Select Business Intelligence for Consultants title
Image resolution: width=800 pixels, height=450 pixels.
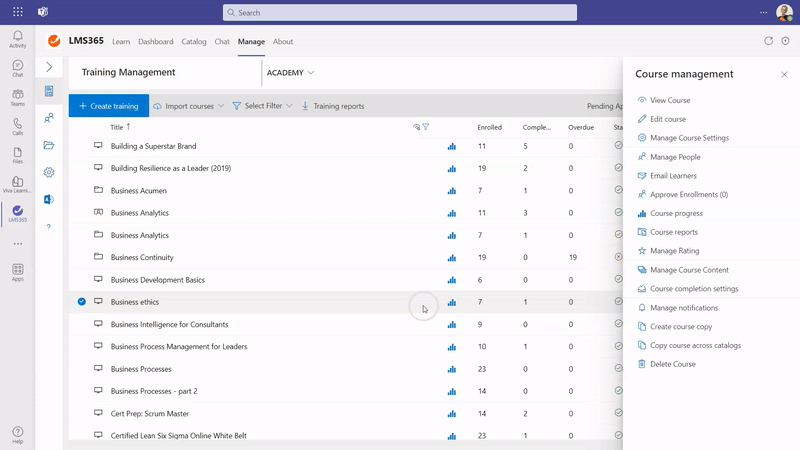[169, 324]
